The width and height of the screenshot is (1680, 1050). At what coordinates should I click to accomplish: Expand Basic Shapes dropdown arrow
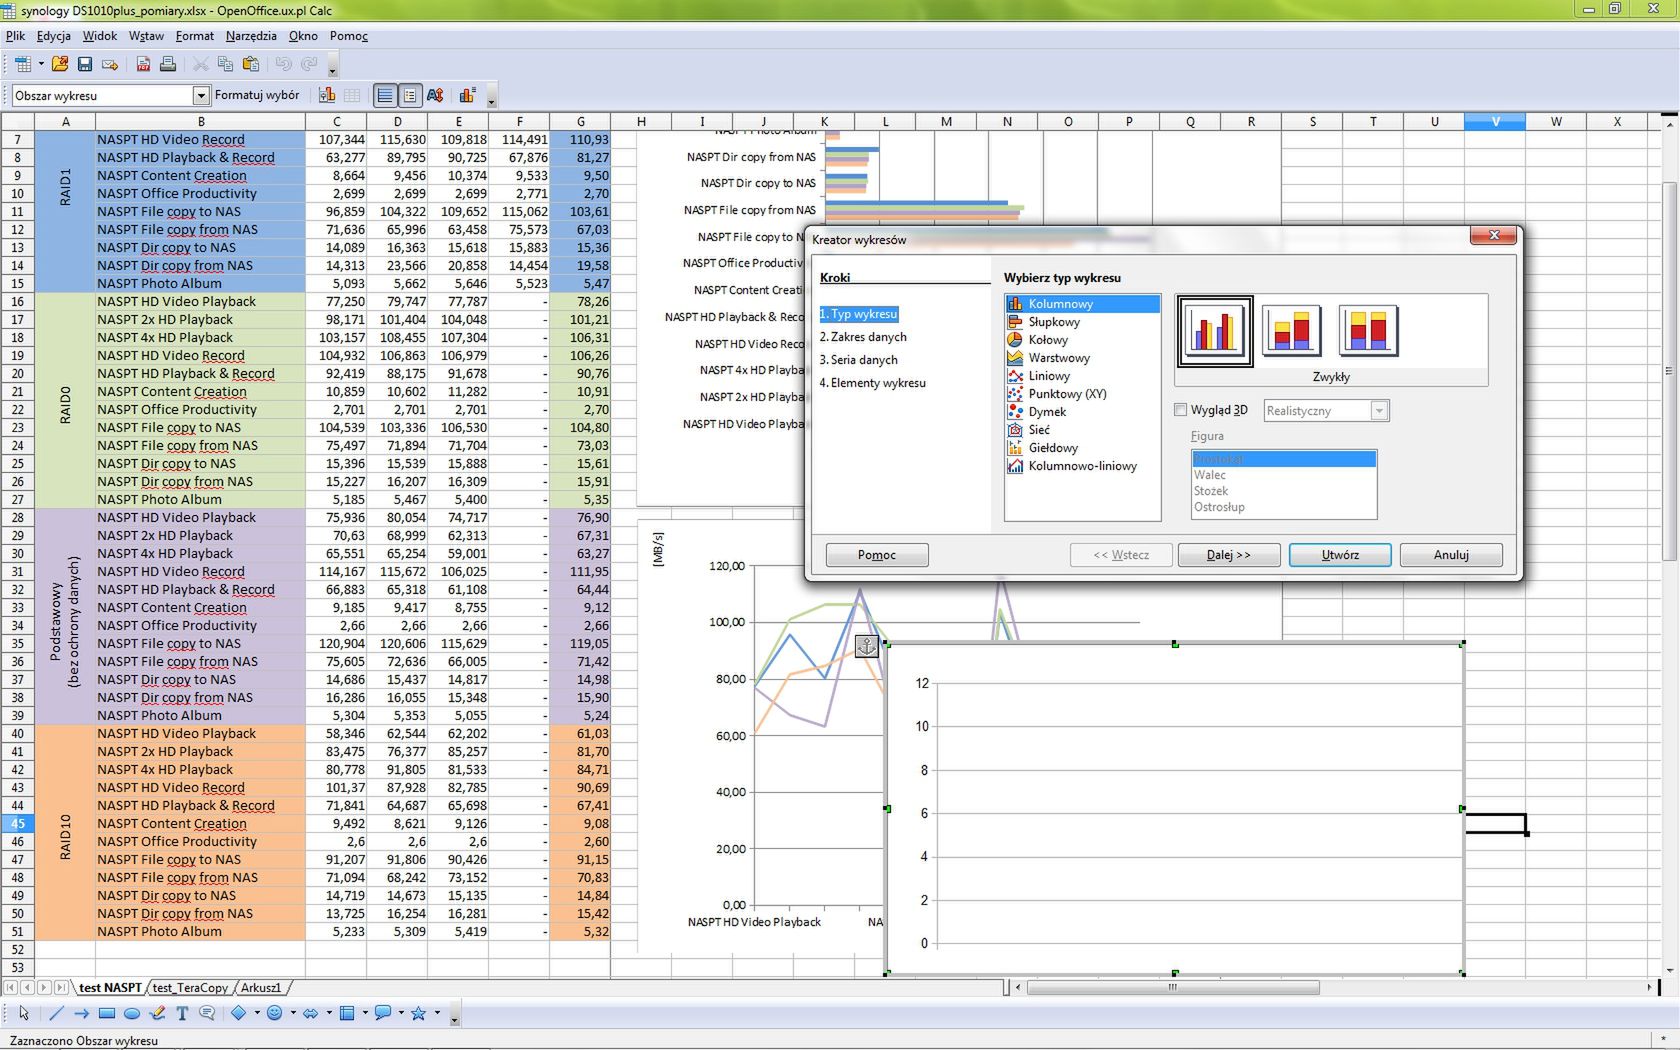tap(257, 1014)
